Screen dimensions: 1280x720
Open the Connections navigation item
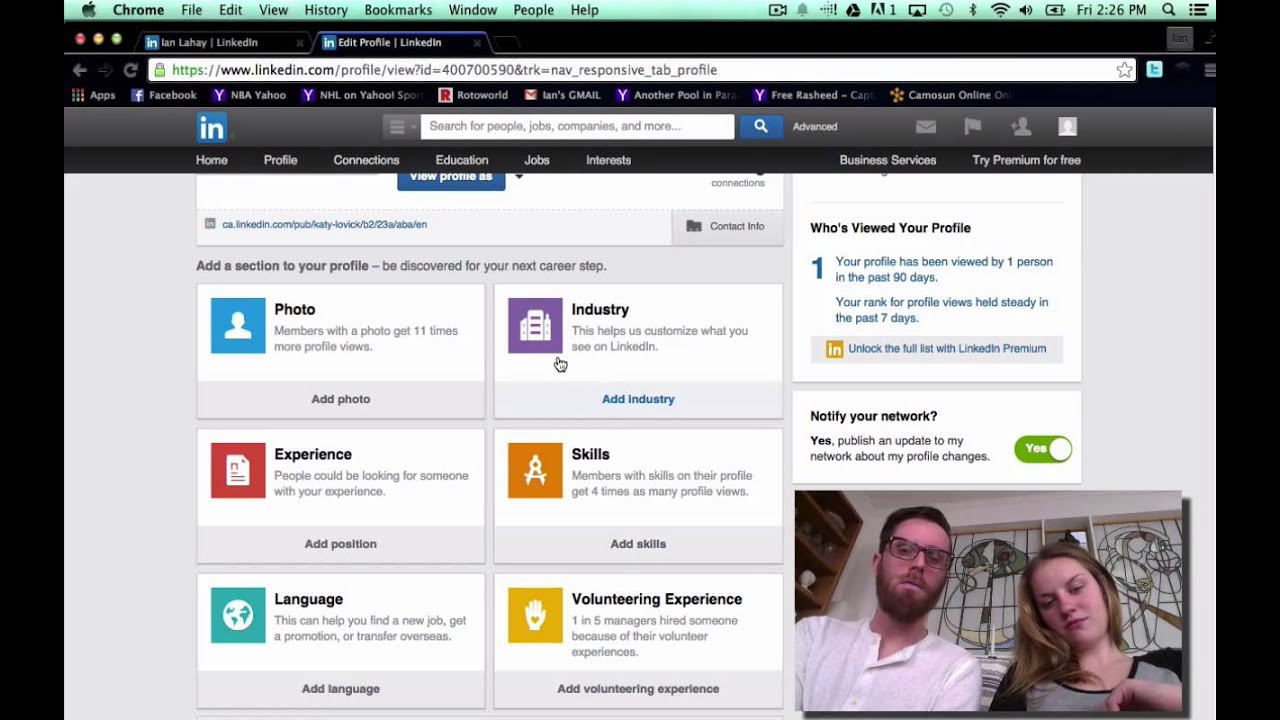(x=366, y=160)
